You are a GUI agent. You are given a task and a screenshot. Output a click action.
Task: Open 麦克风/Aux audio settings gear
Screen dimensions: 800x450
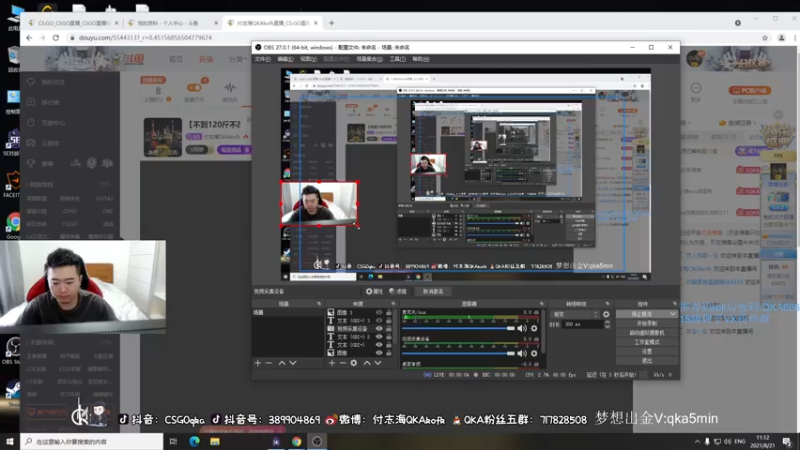pyautogui.click(x=534, y=329)
